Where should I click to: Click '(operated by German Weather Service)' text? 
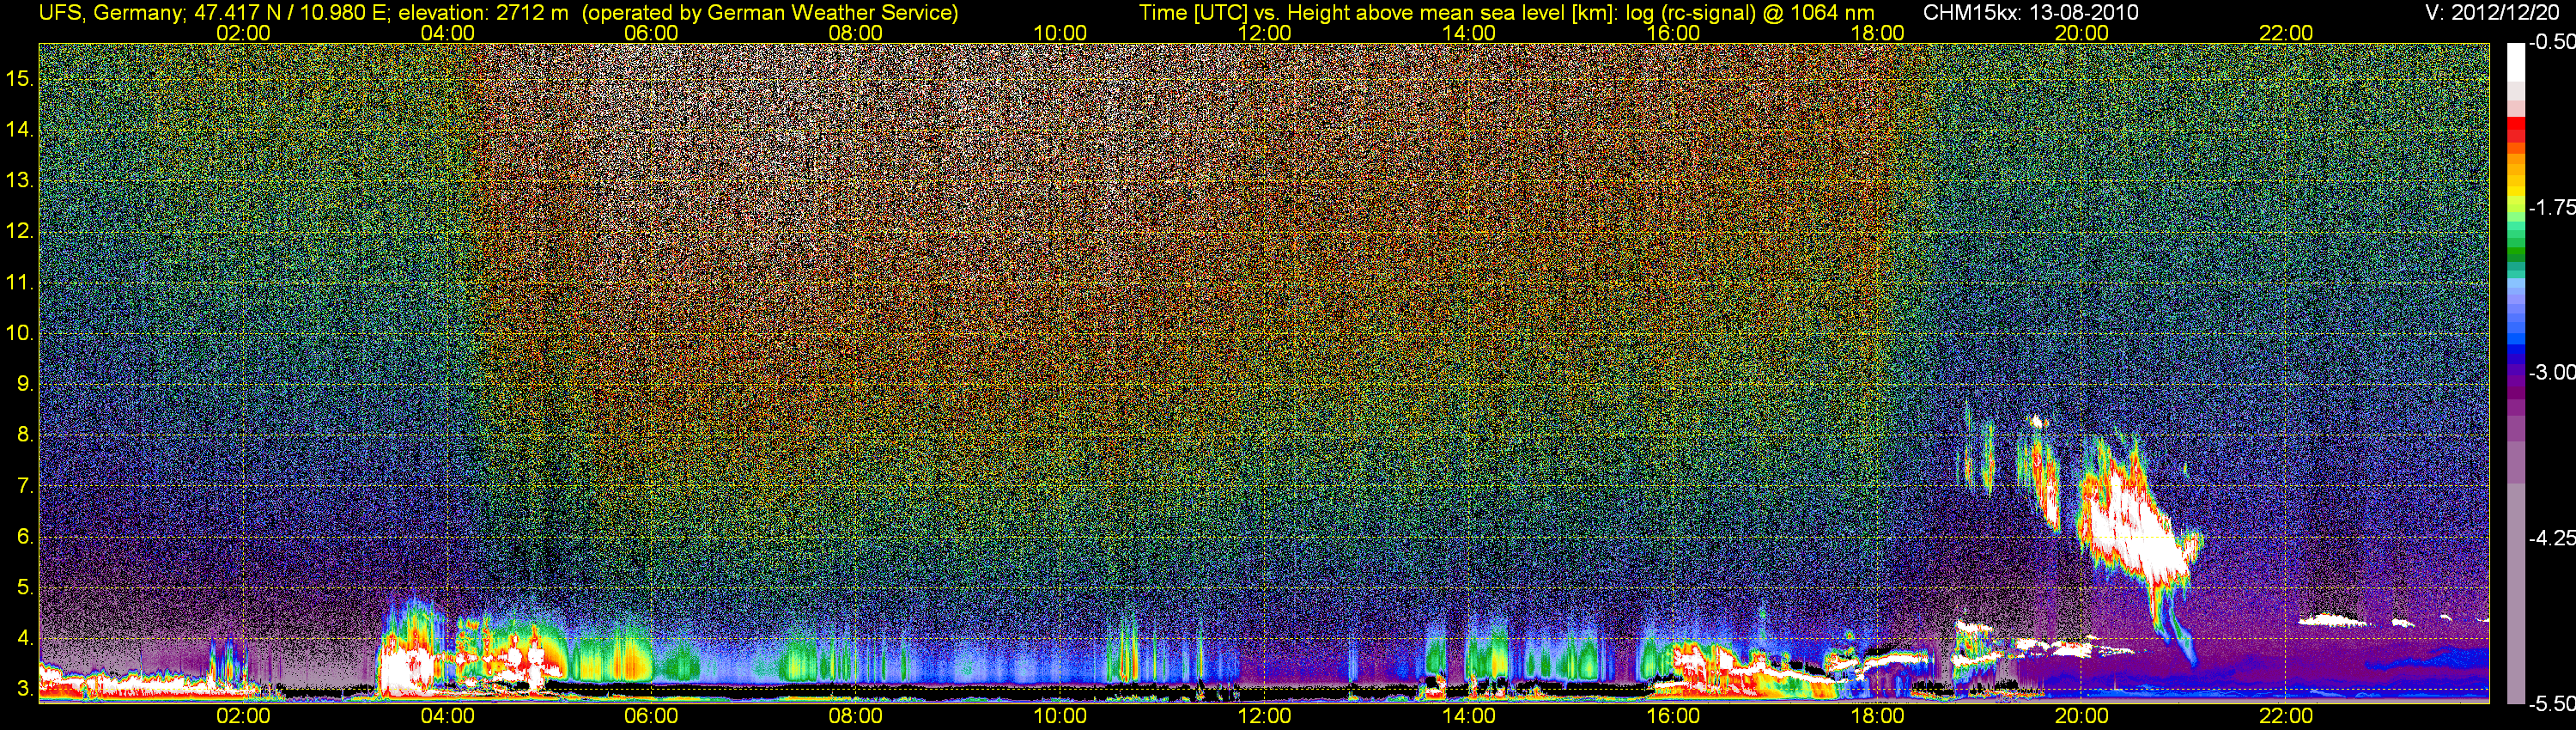pyautogui.click(x=770, y=13)
